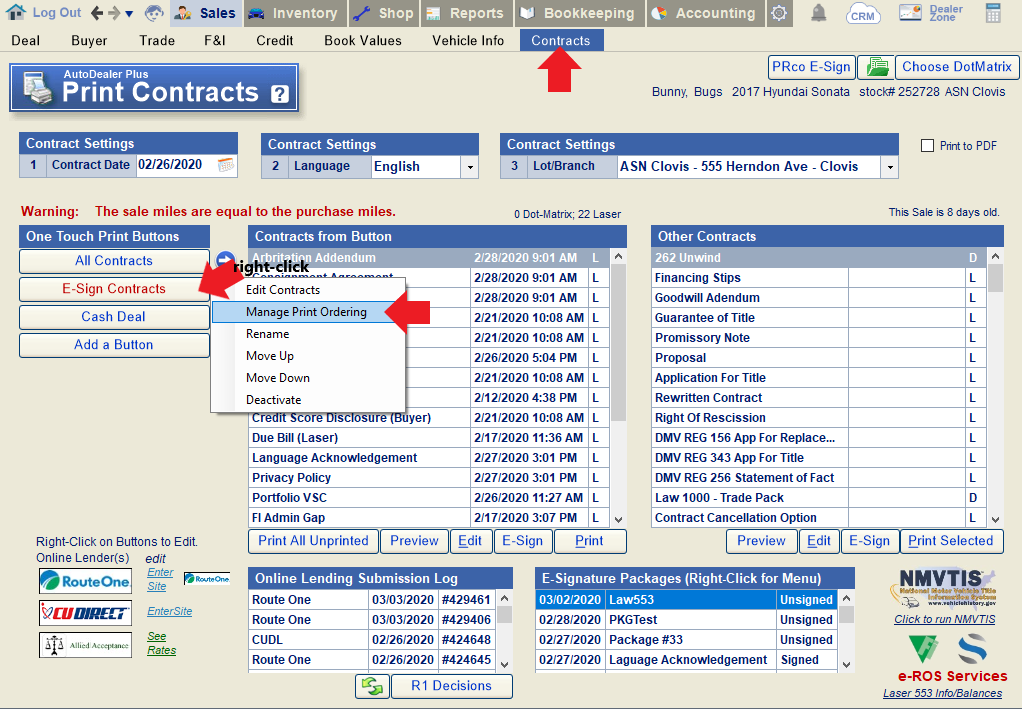1022x709 pixels.
Task: Click into the Contract Date field
Action: coord(176,165)
